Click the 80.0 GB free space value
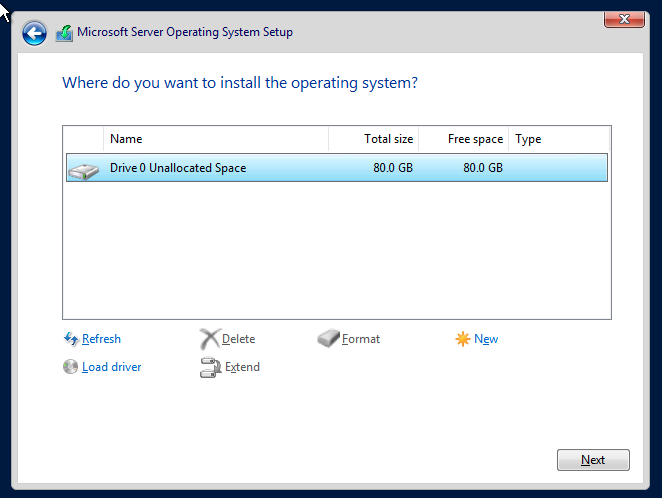 [x=483, y=168]
